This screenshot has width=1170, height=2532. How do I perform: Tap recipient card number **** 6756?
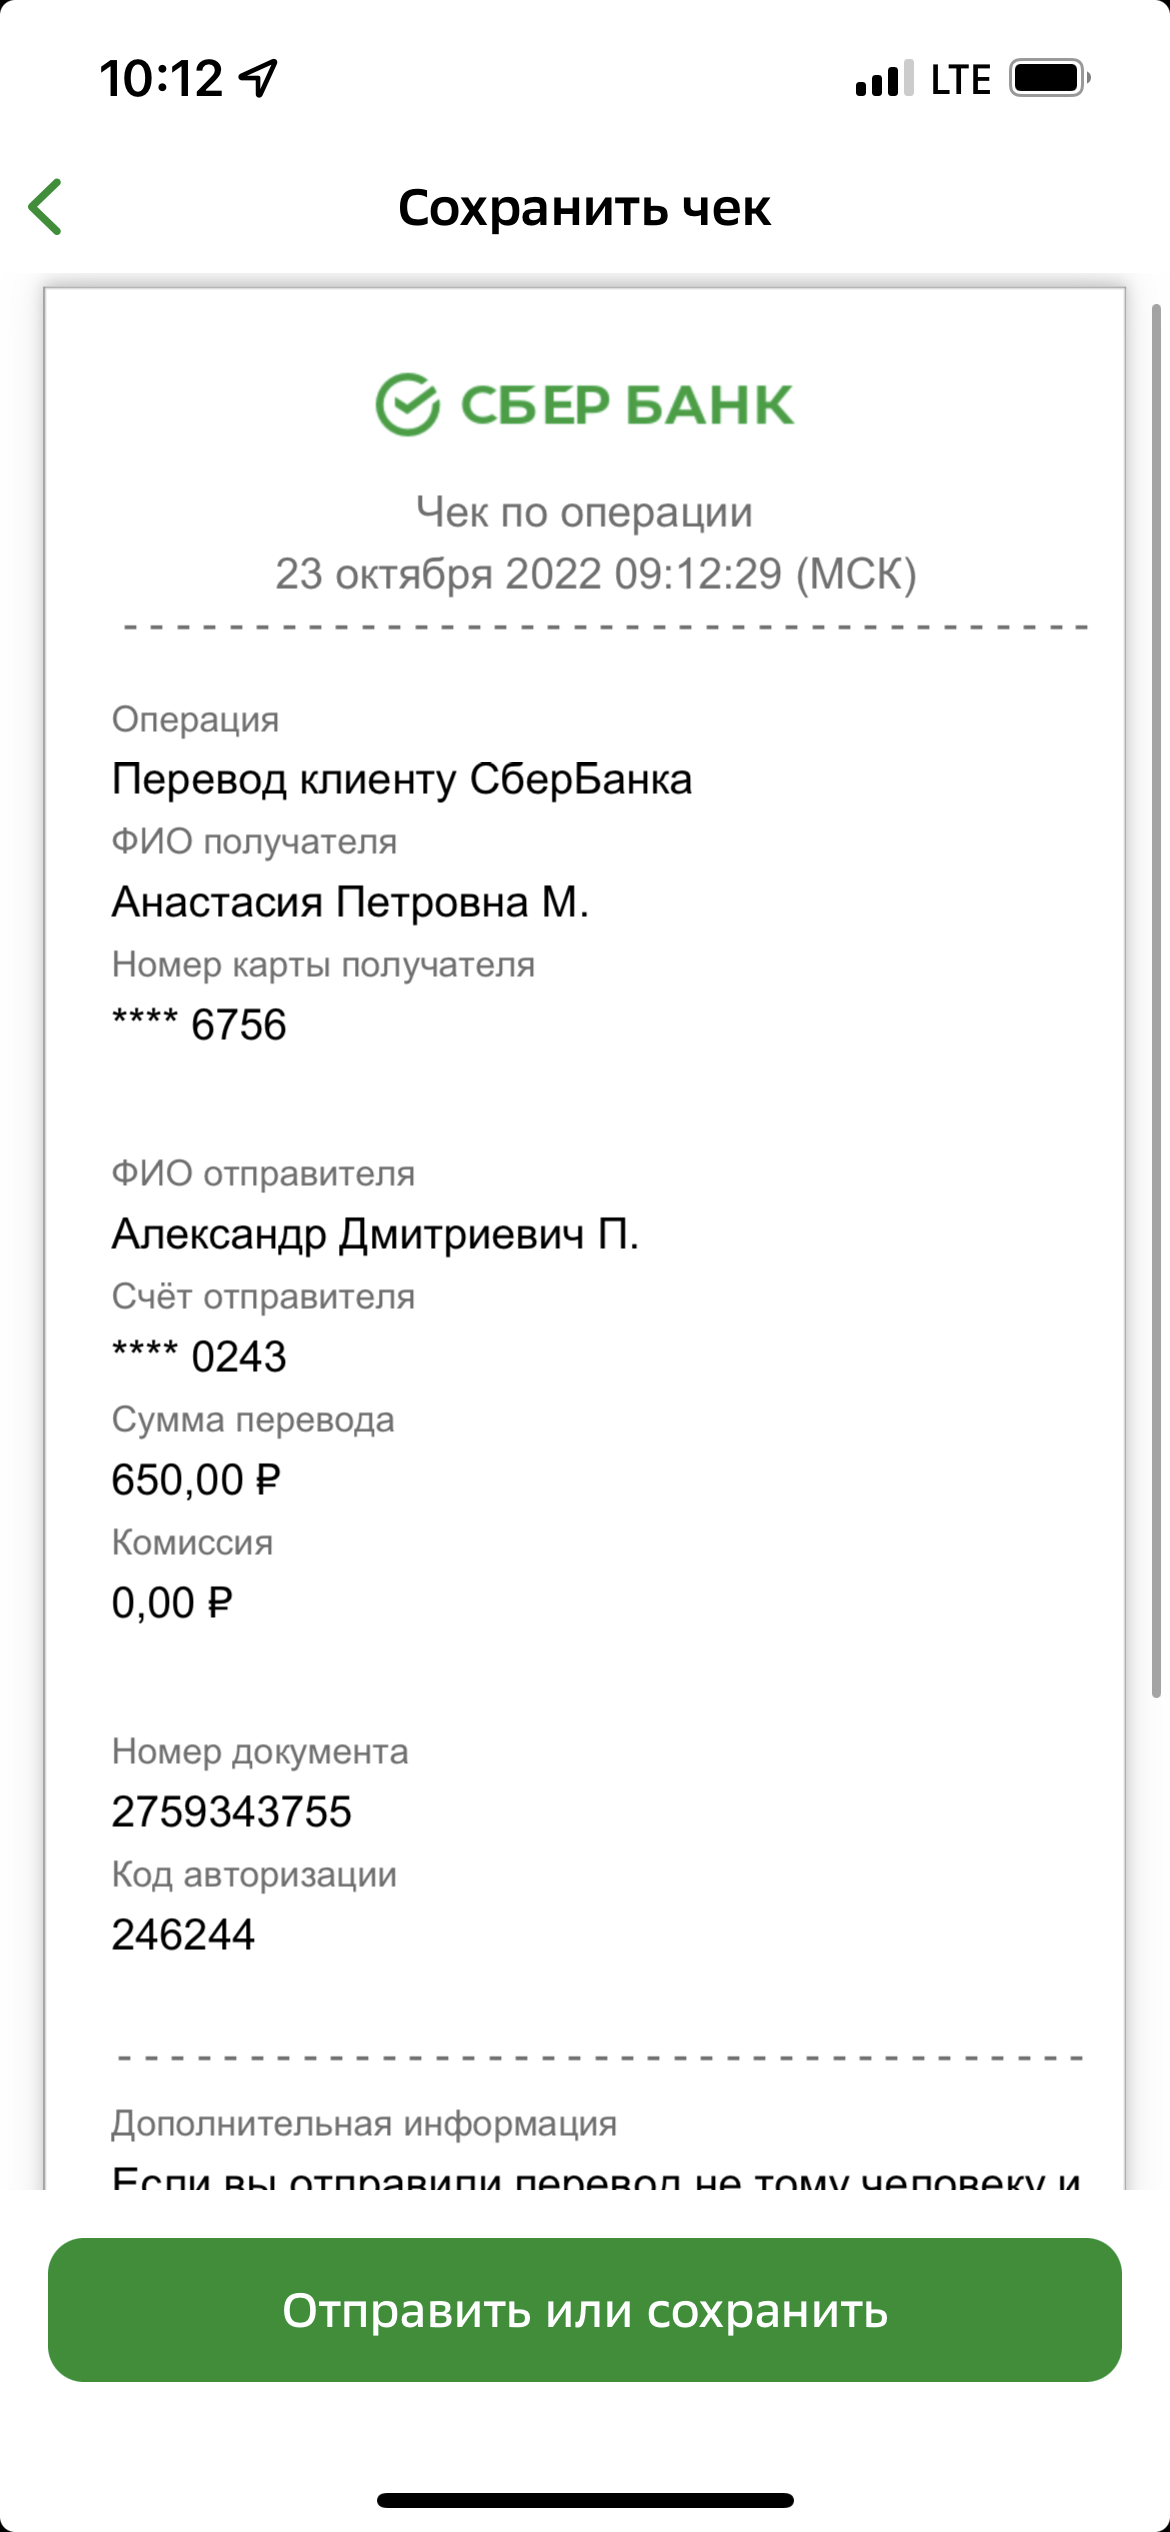coord(199,1025)
